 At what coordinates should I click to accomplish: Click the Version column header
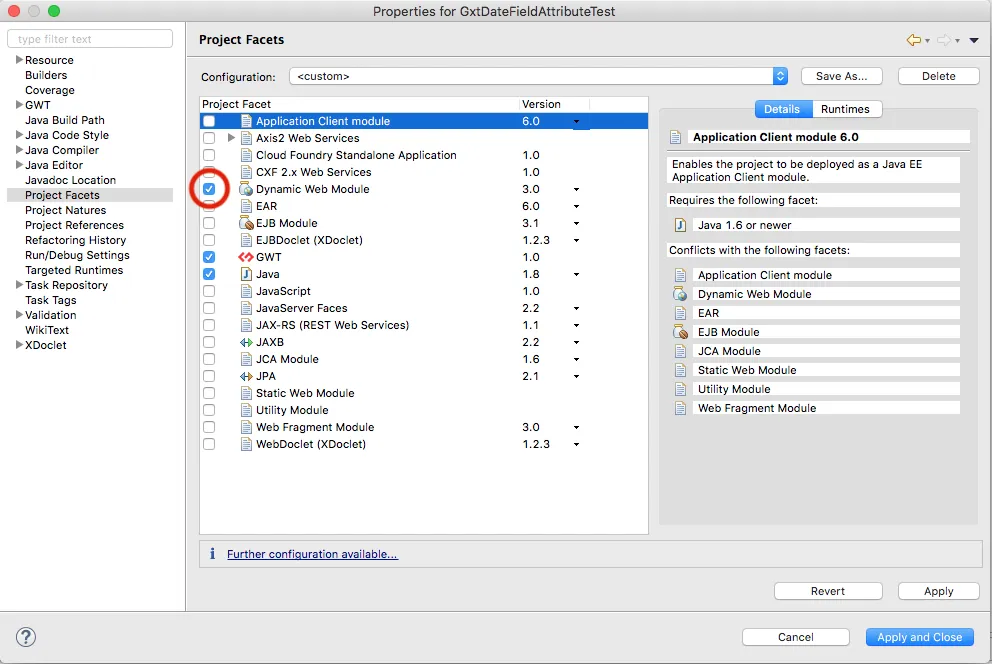(x=554, y=104)
